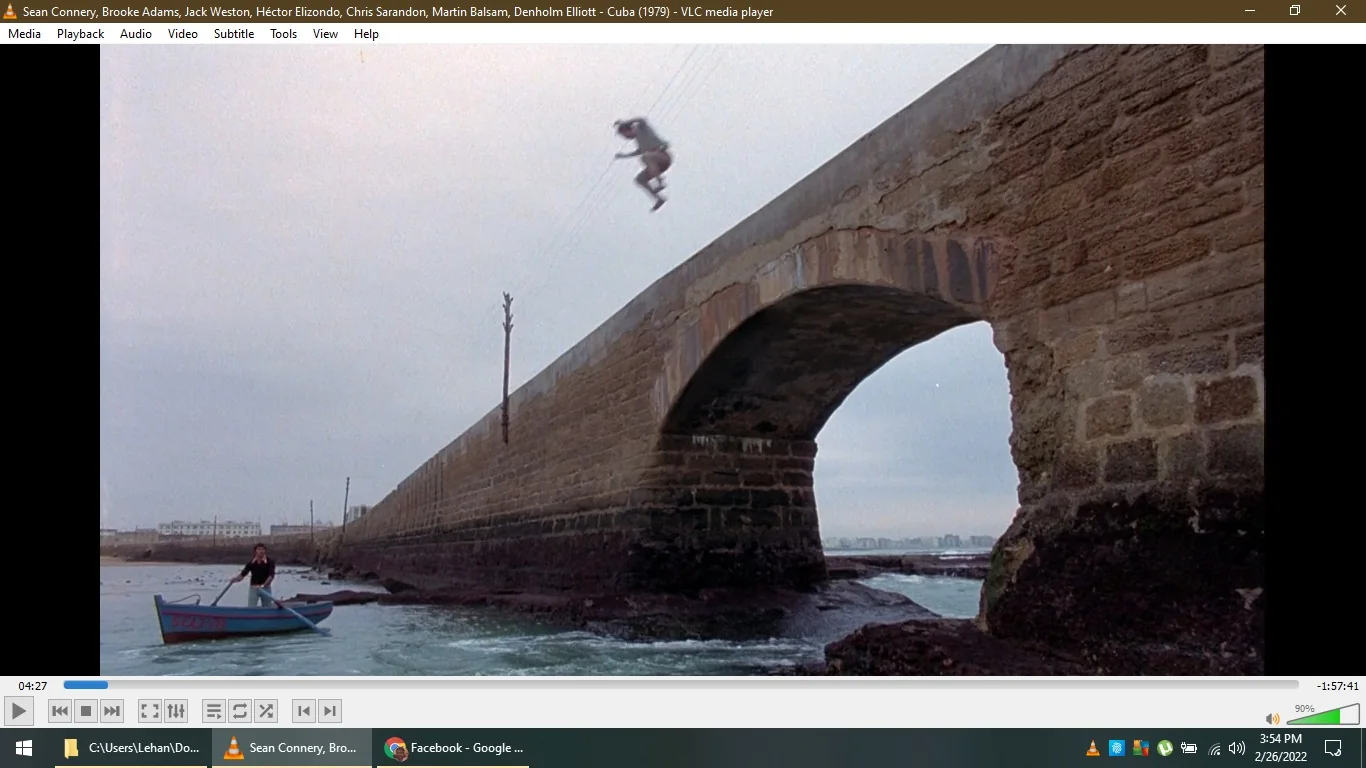This screenshot has width=1366, height=768.
Task: Open the Subtitle menu
Action: tap(234, 34)
